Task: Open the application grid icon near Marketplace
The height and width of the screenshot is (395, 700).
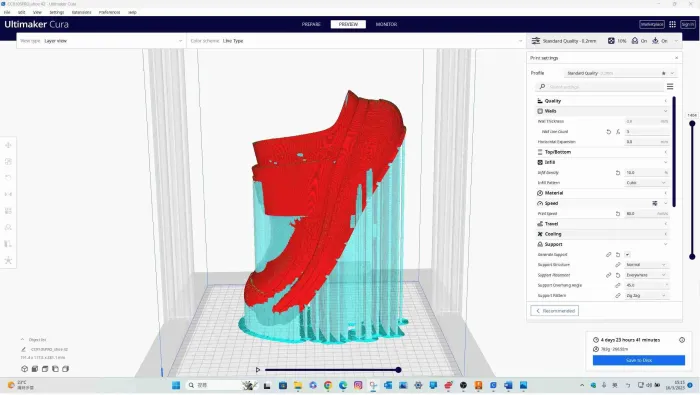Action: 672,24
